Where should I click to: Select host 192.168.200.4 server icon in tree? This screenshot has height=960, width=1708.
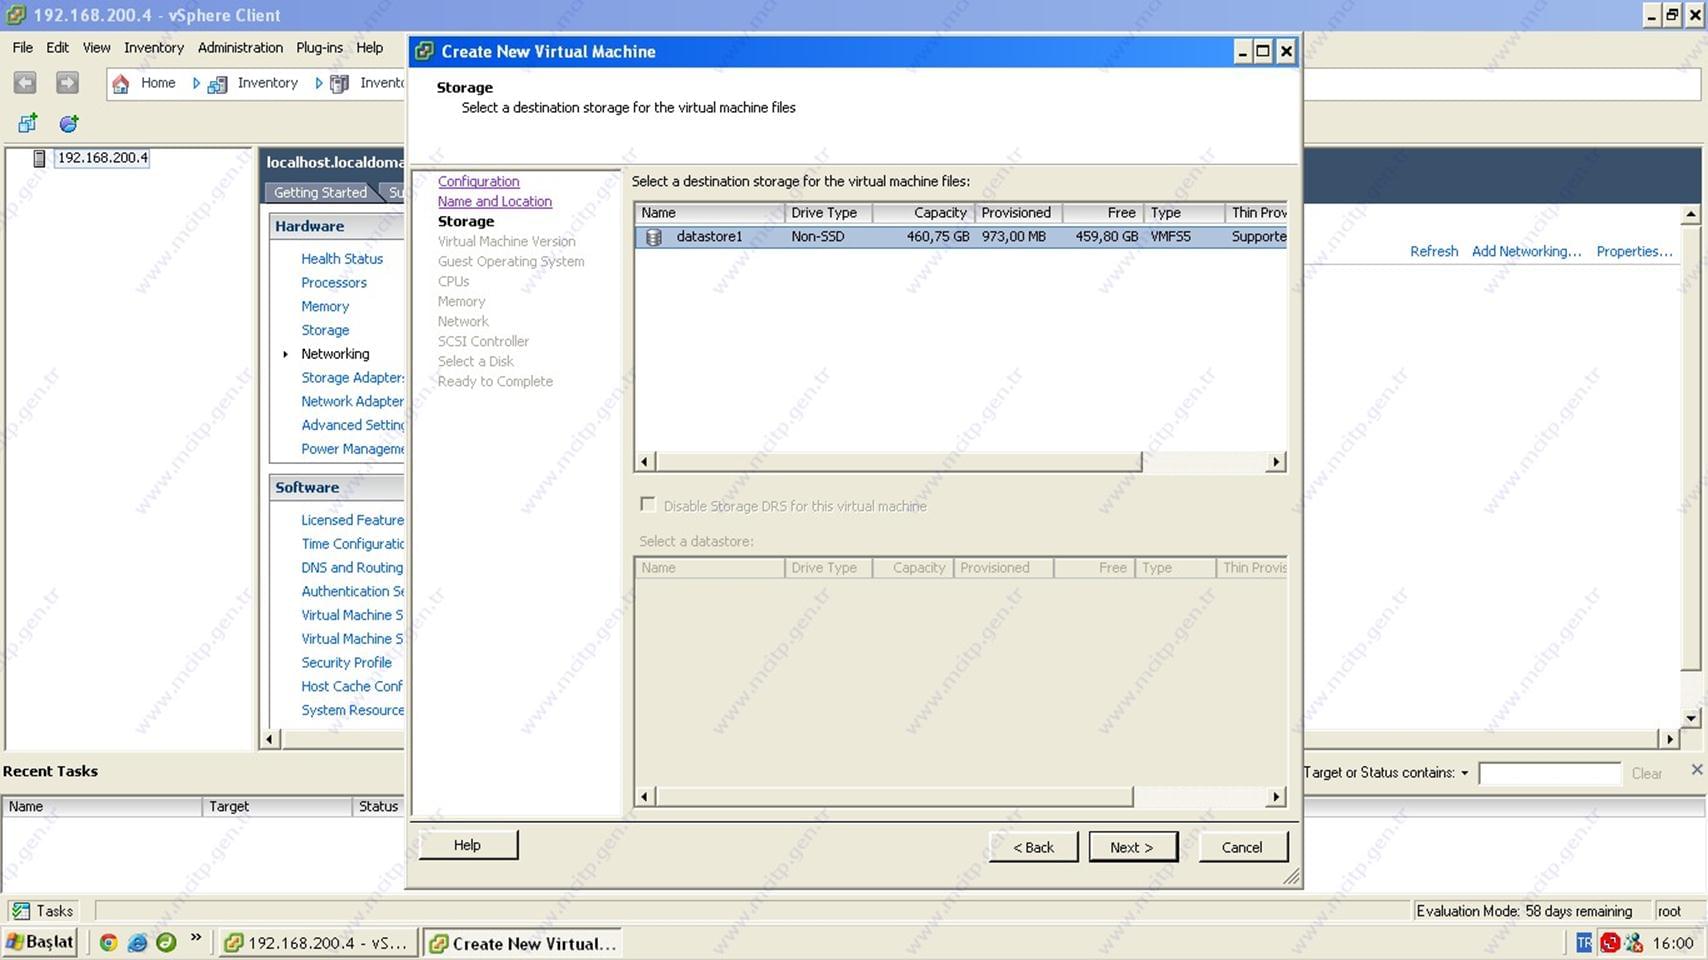[x=39, y=158]
